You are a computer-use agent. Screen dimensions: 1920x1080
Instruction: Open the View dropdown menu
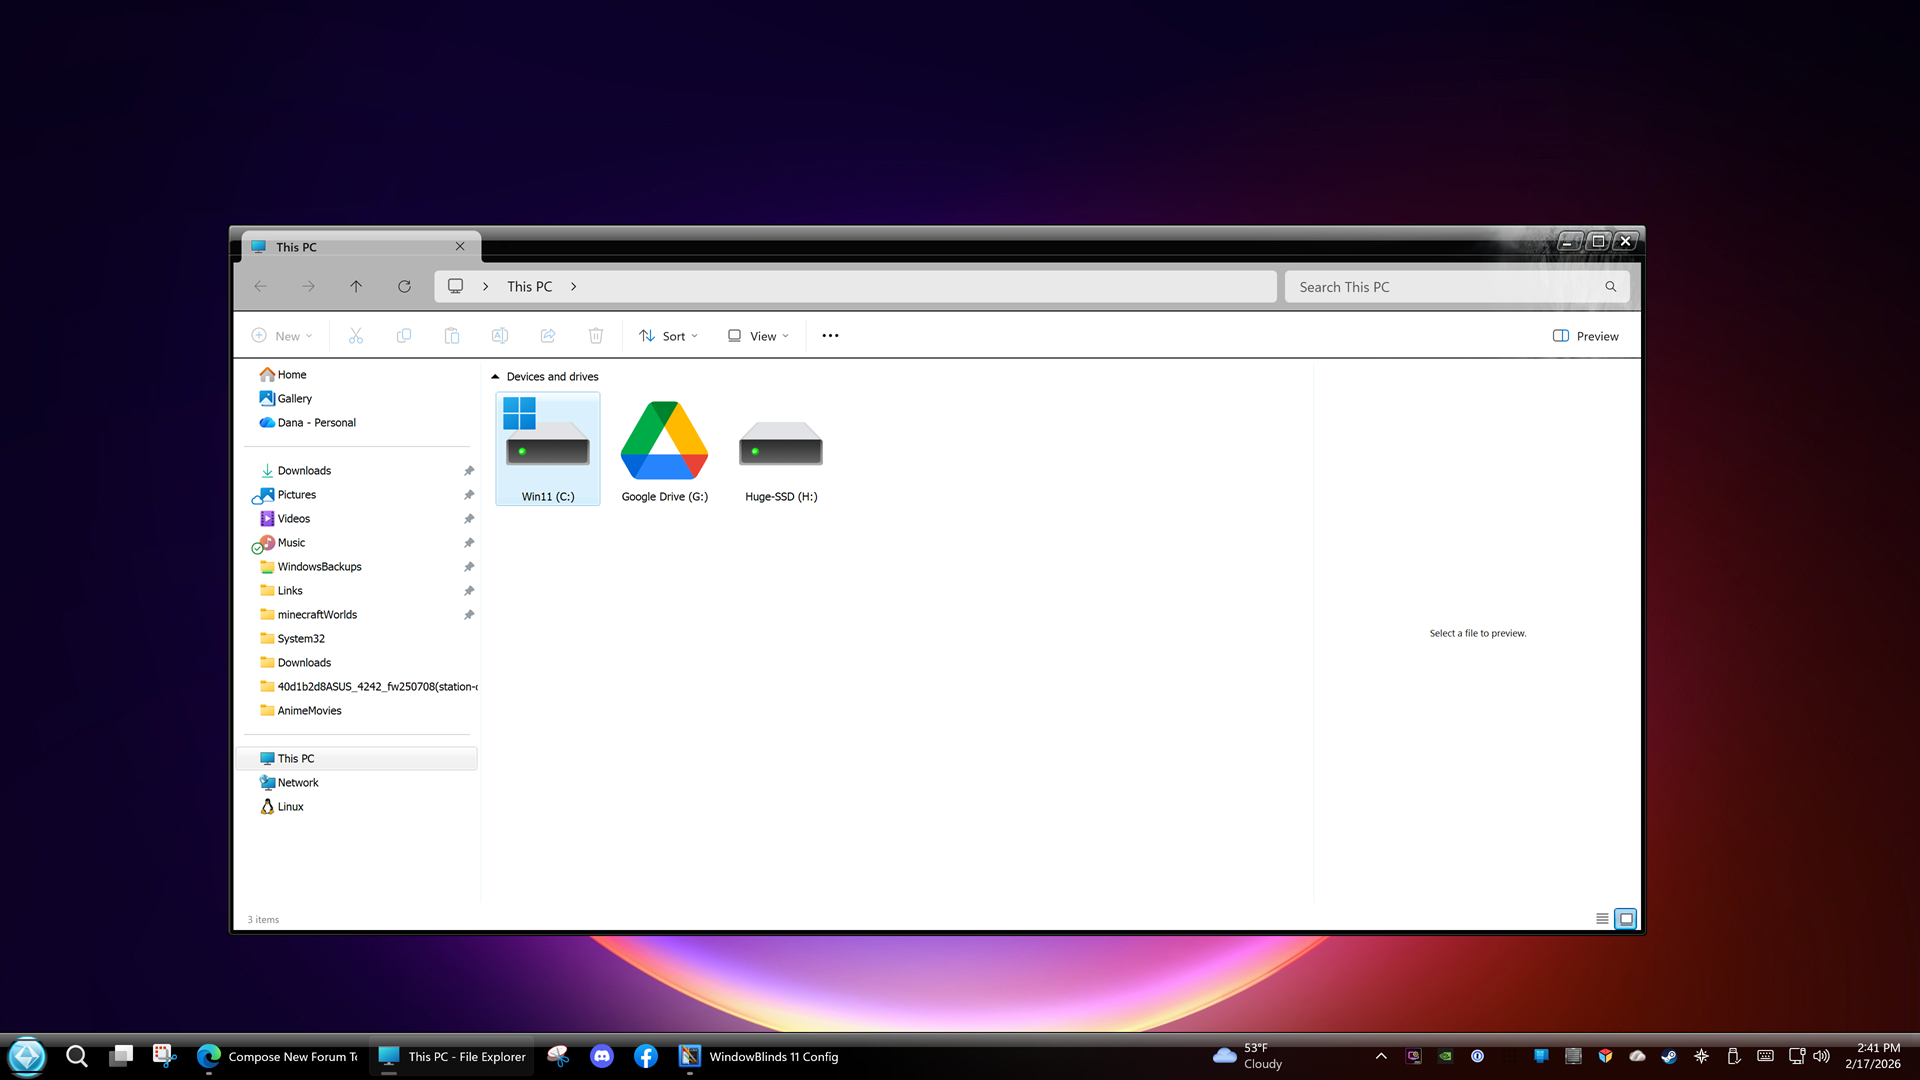758,336
